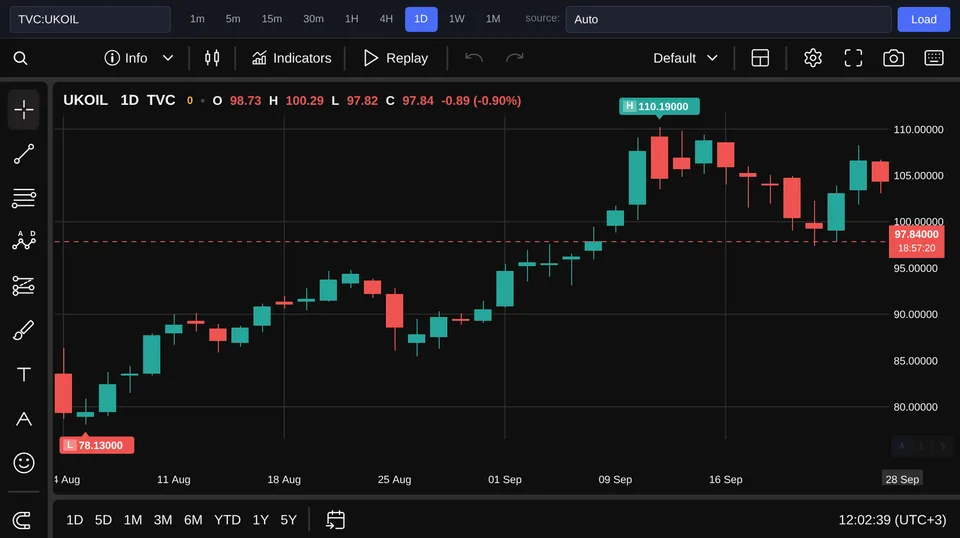Change the candlestick chart type
This screenshot has height=538, width=960.
pyautogui.click(x=212, y=58)
